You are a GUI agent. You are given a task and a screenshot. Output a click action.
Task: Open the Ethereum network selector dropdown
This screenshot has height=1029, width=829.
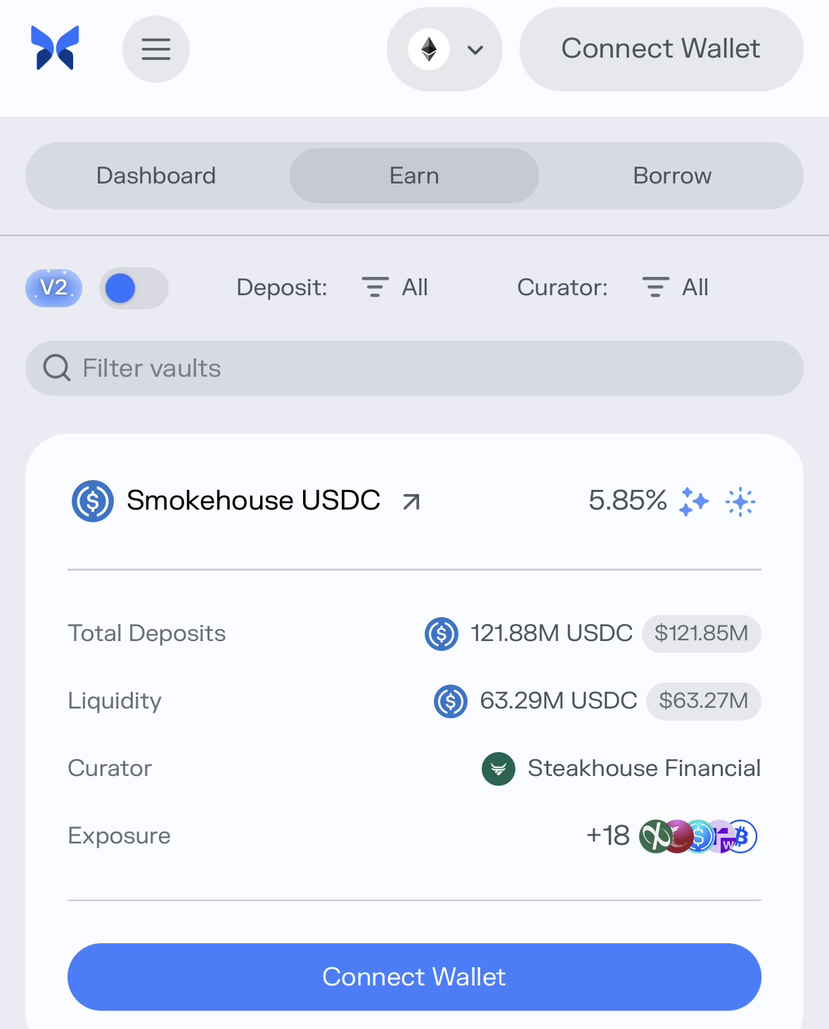click(x=445, y=50)
